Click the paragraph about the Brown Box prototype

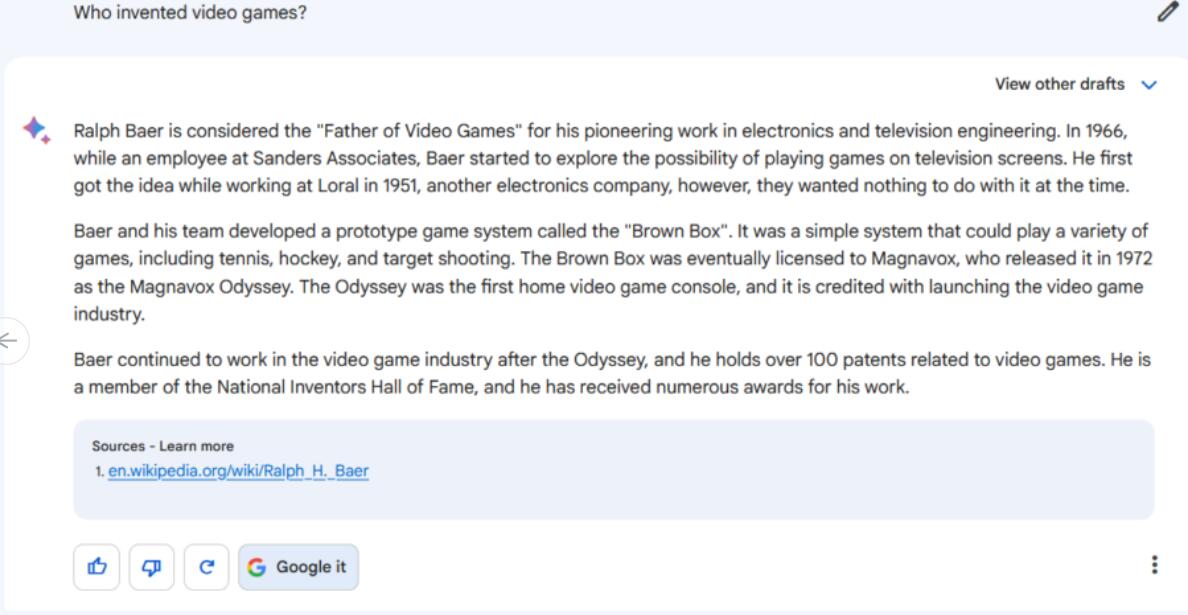tap(600, 273)
